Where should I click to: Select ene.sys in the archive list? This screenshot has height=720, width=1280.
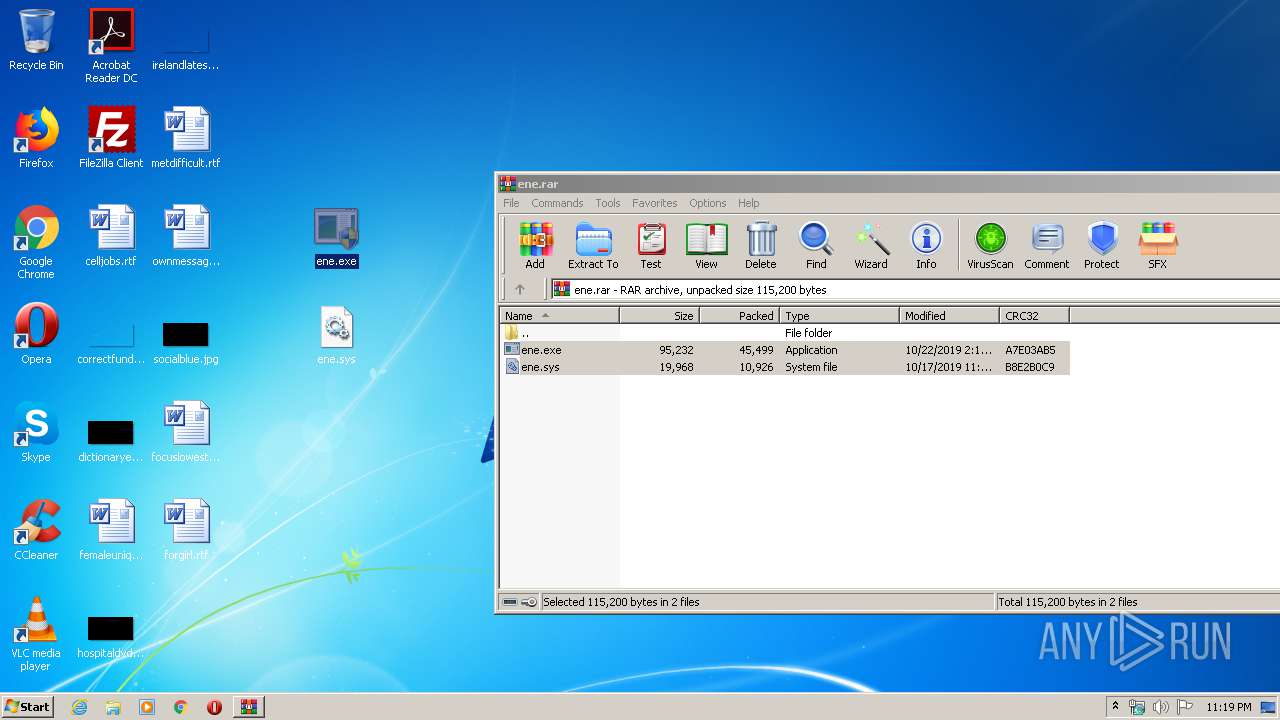(785, 367)
